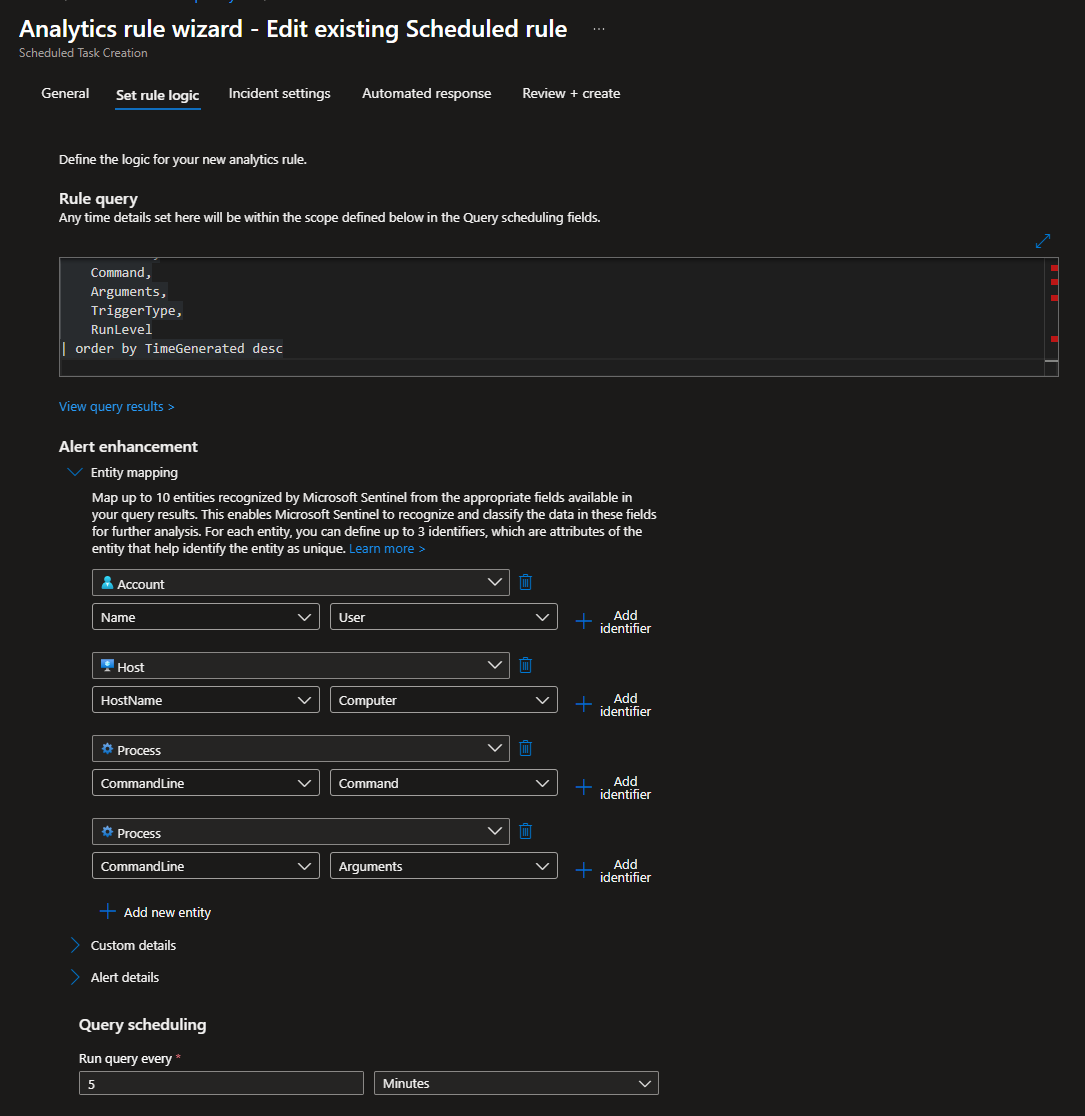
Task: Open the Account entity type dropdown
Action: coord(300,583)
